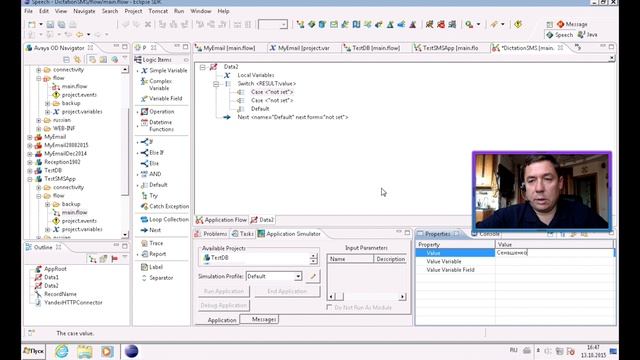
Task: Expand the Reception1902 project node
Action: coord(30,162)
